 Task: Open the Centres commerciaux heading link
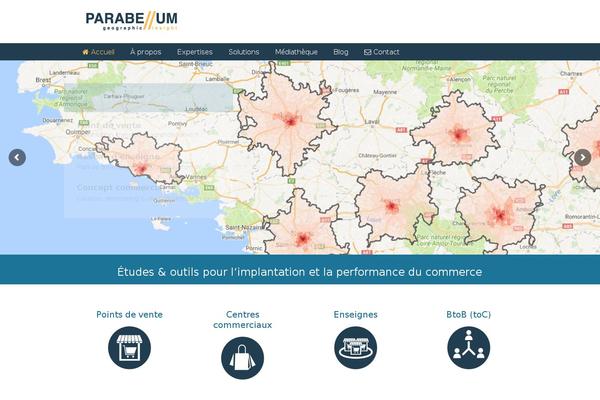243,320
